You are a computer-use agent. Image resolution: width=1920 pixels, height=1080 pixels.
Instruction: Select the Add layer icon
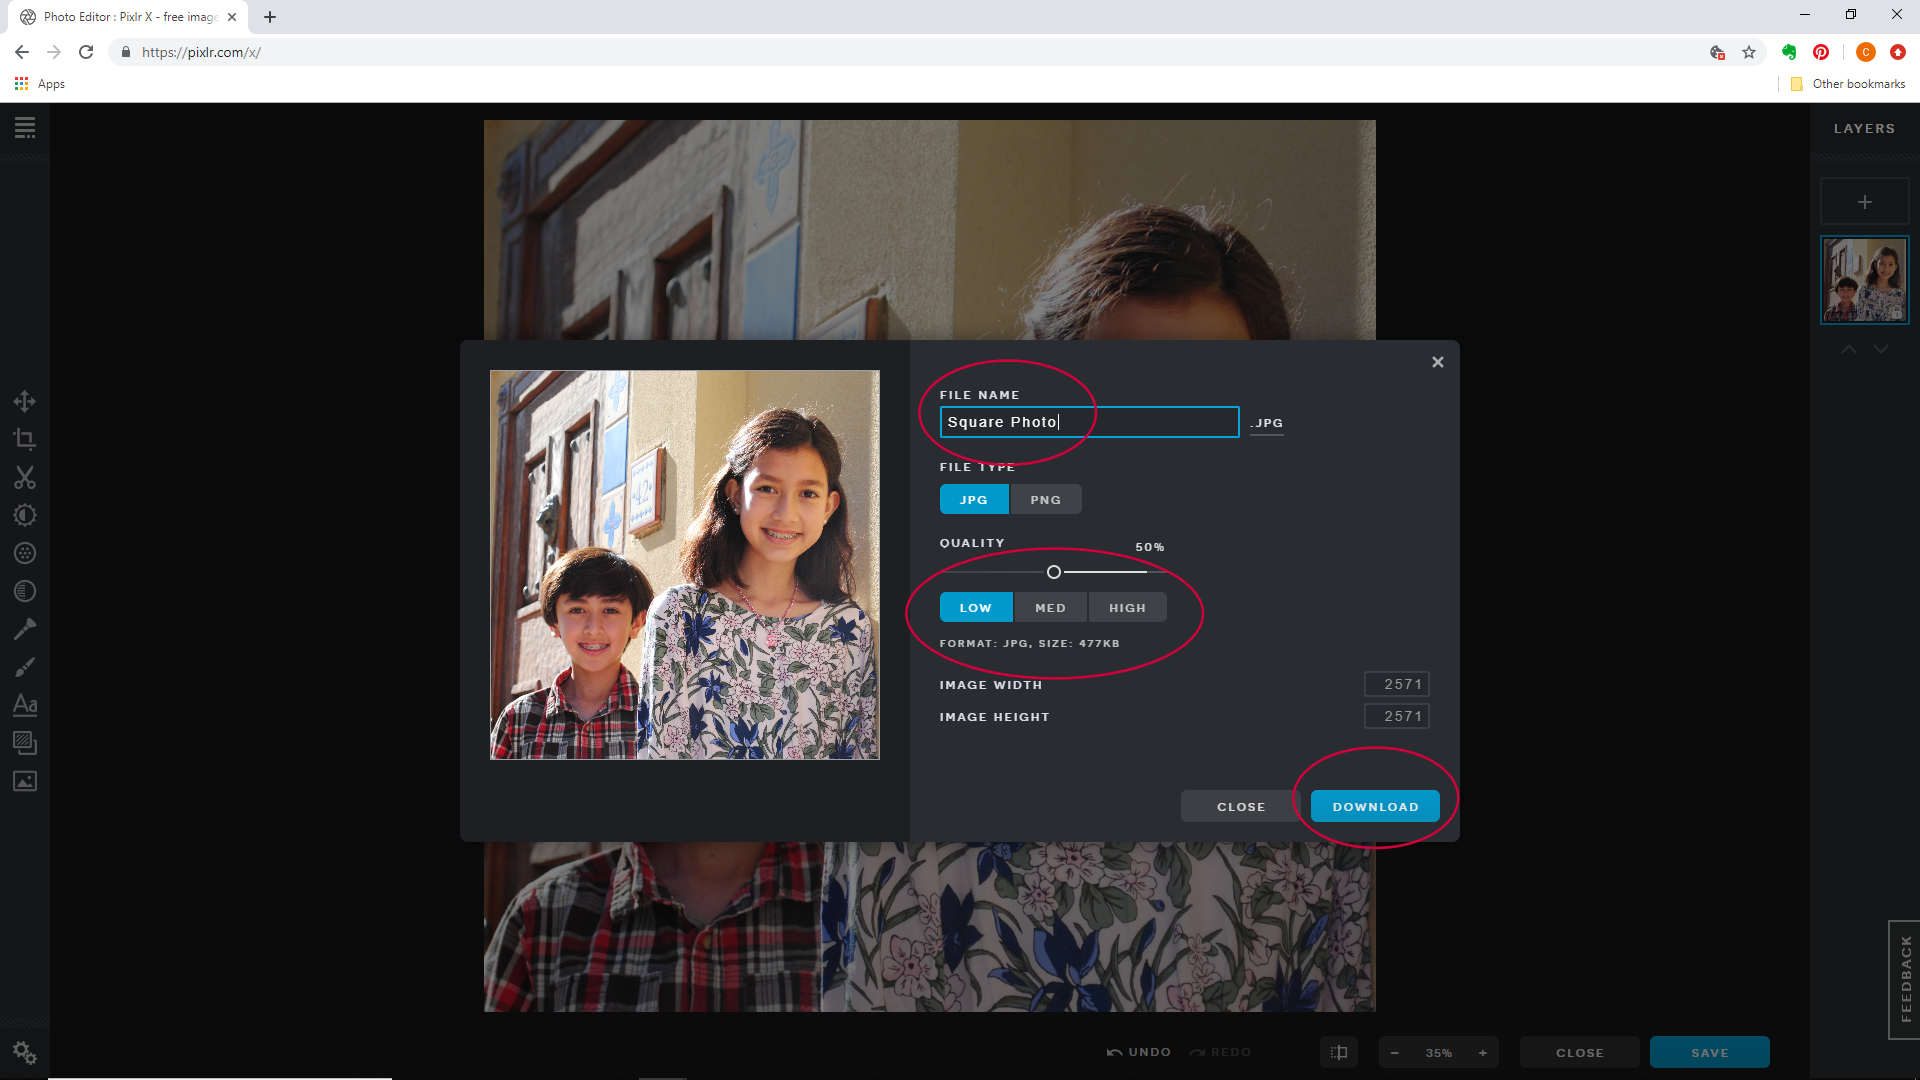[1863, 202]
